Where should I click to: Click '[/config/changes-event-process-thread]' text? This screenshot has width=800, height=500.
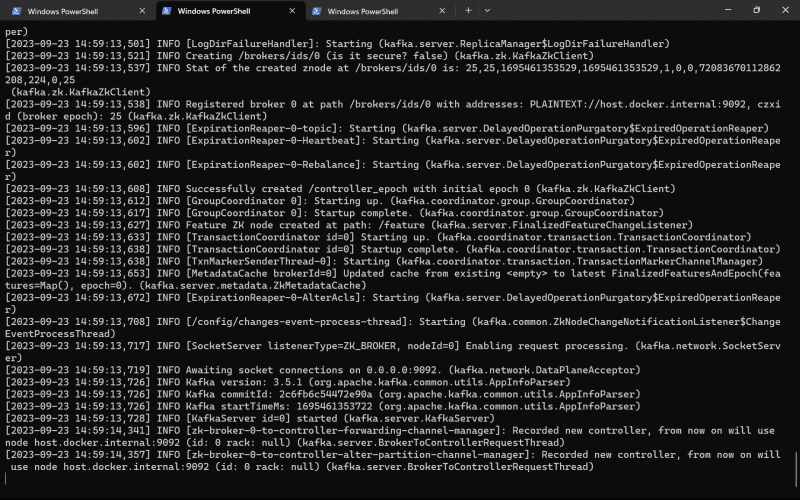pyautogui.click(x=296, y=322)
